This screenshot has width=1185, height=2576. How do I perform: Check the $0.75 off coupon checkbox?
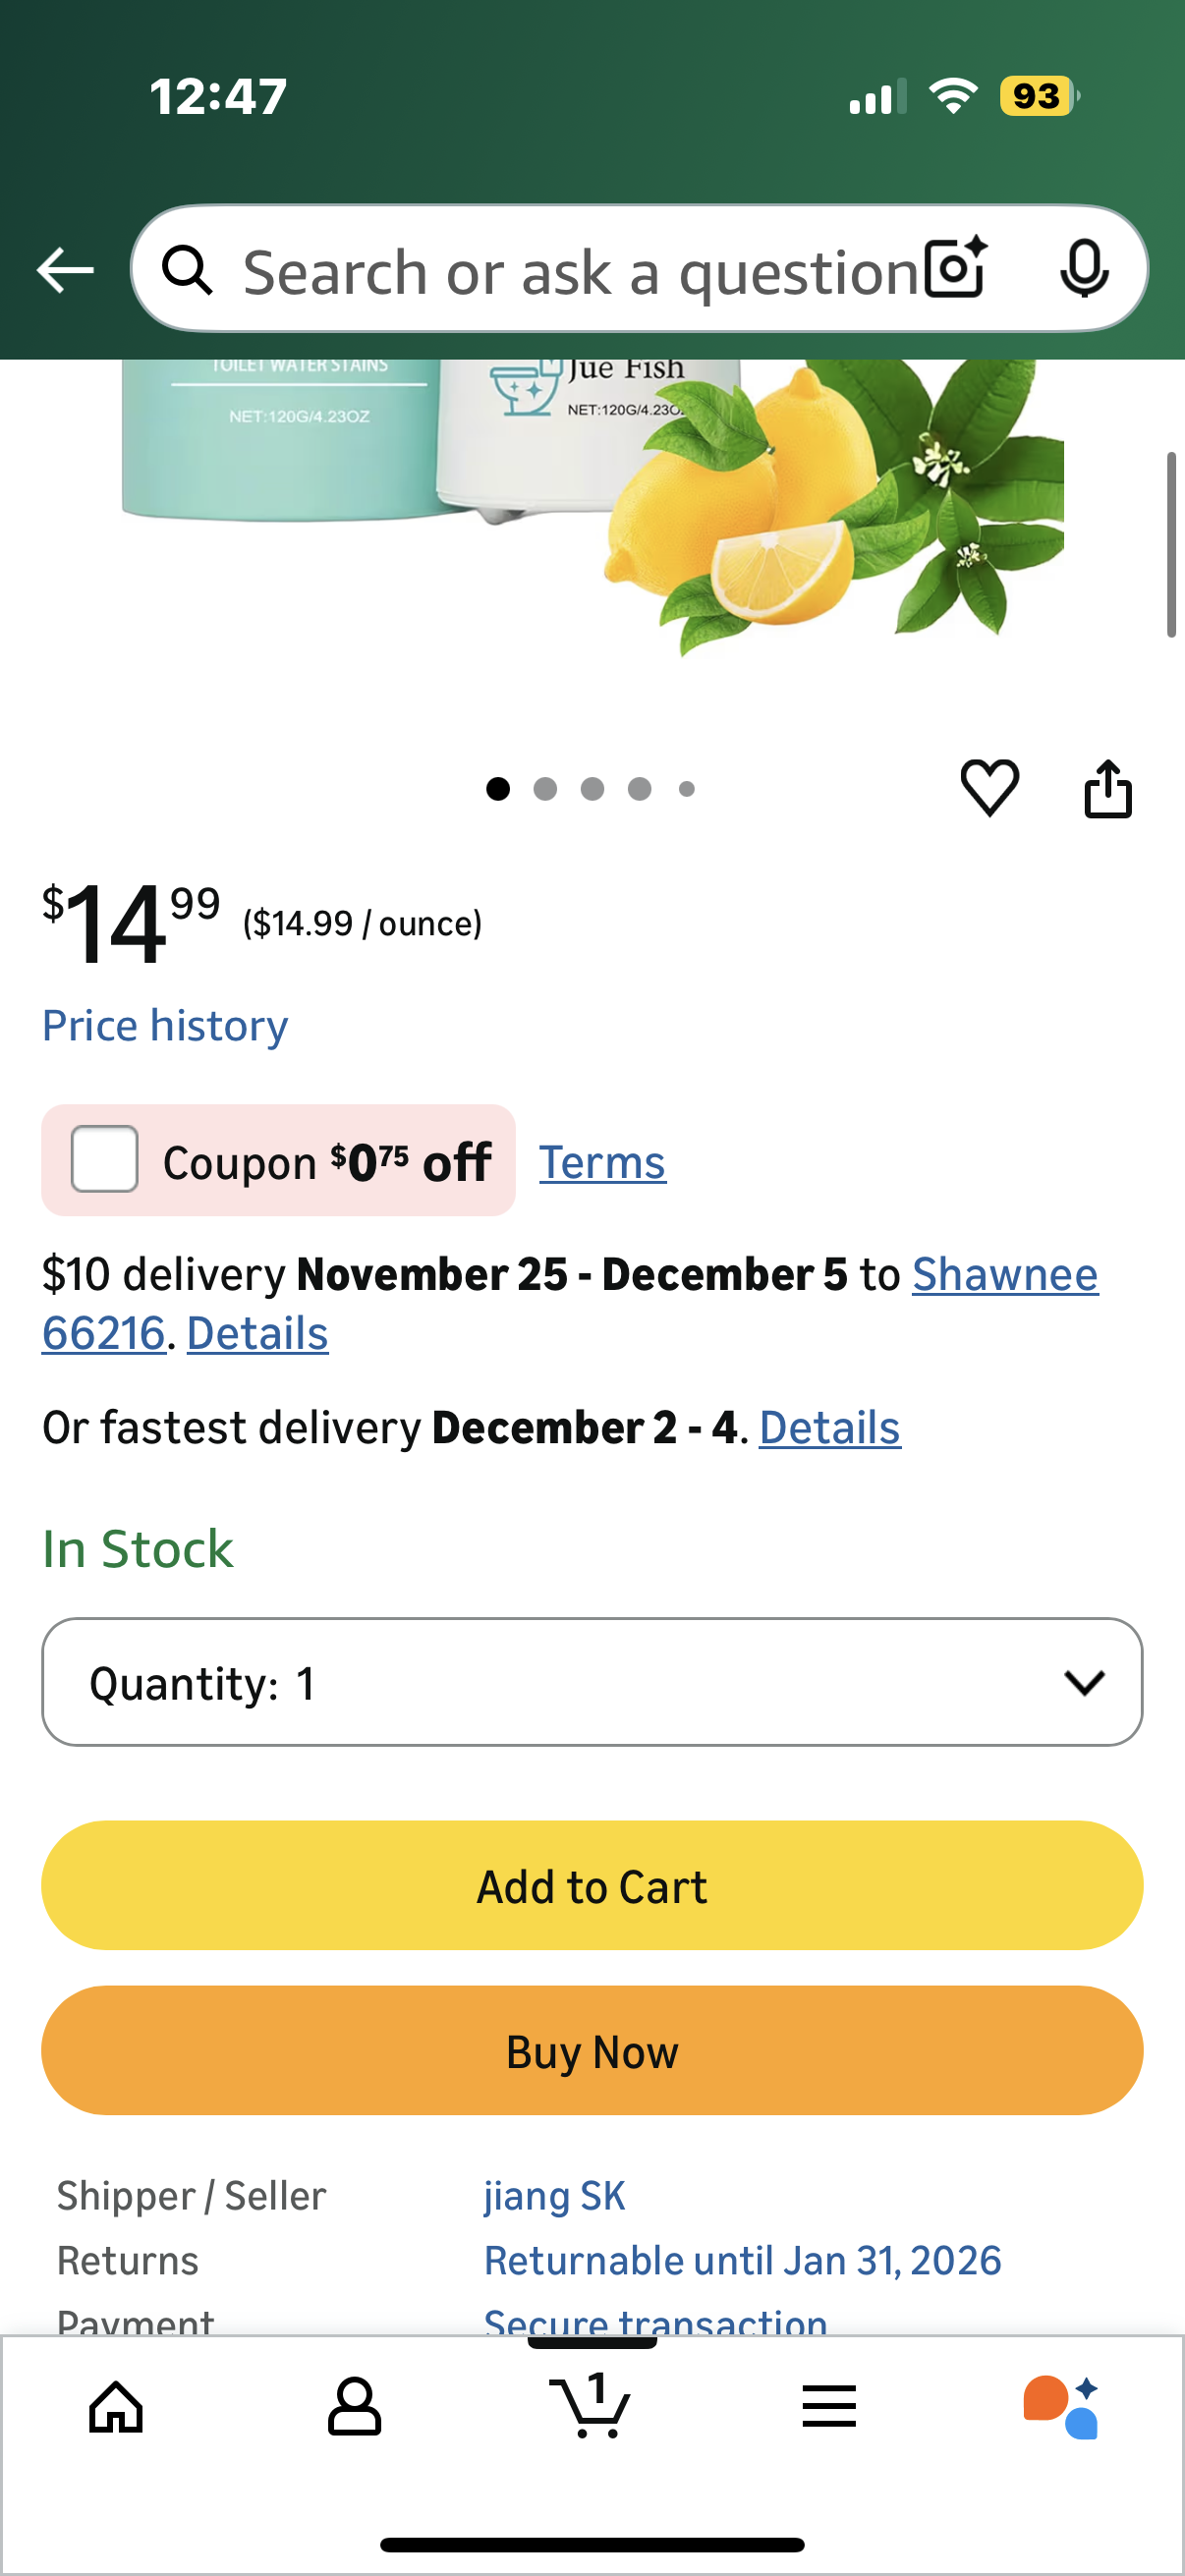tap(105, 1159)
